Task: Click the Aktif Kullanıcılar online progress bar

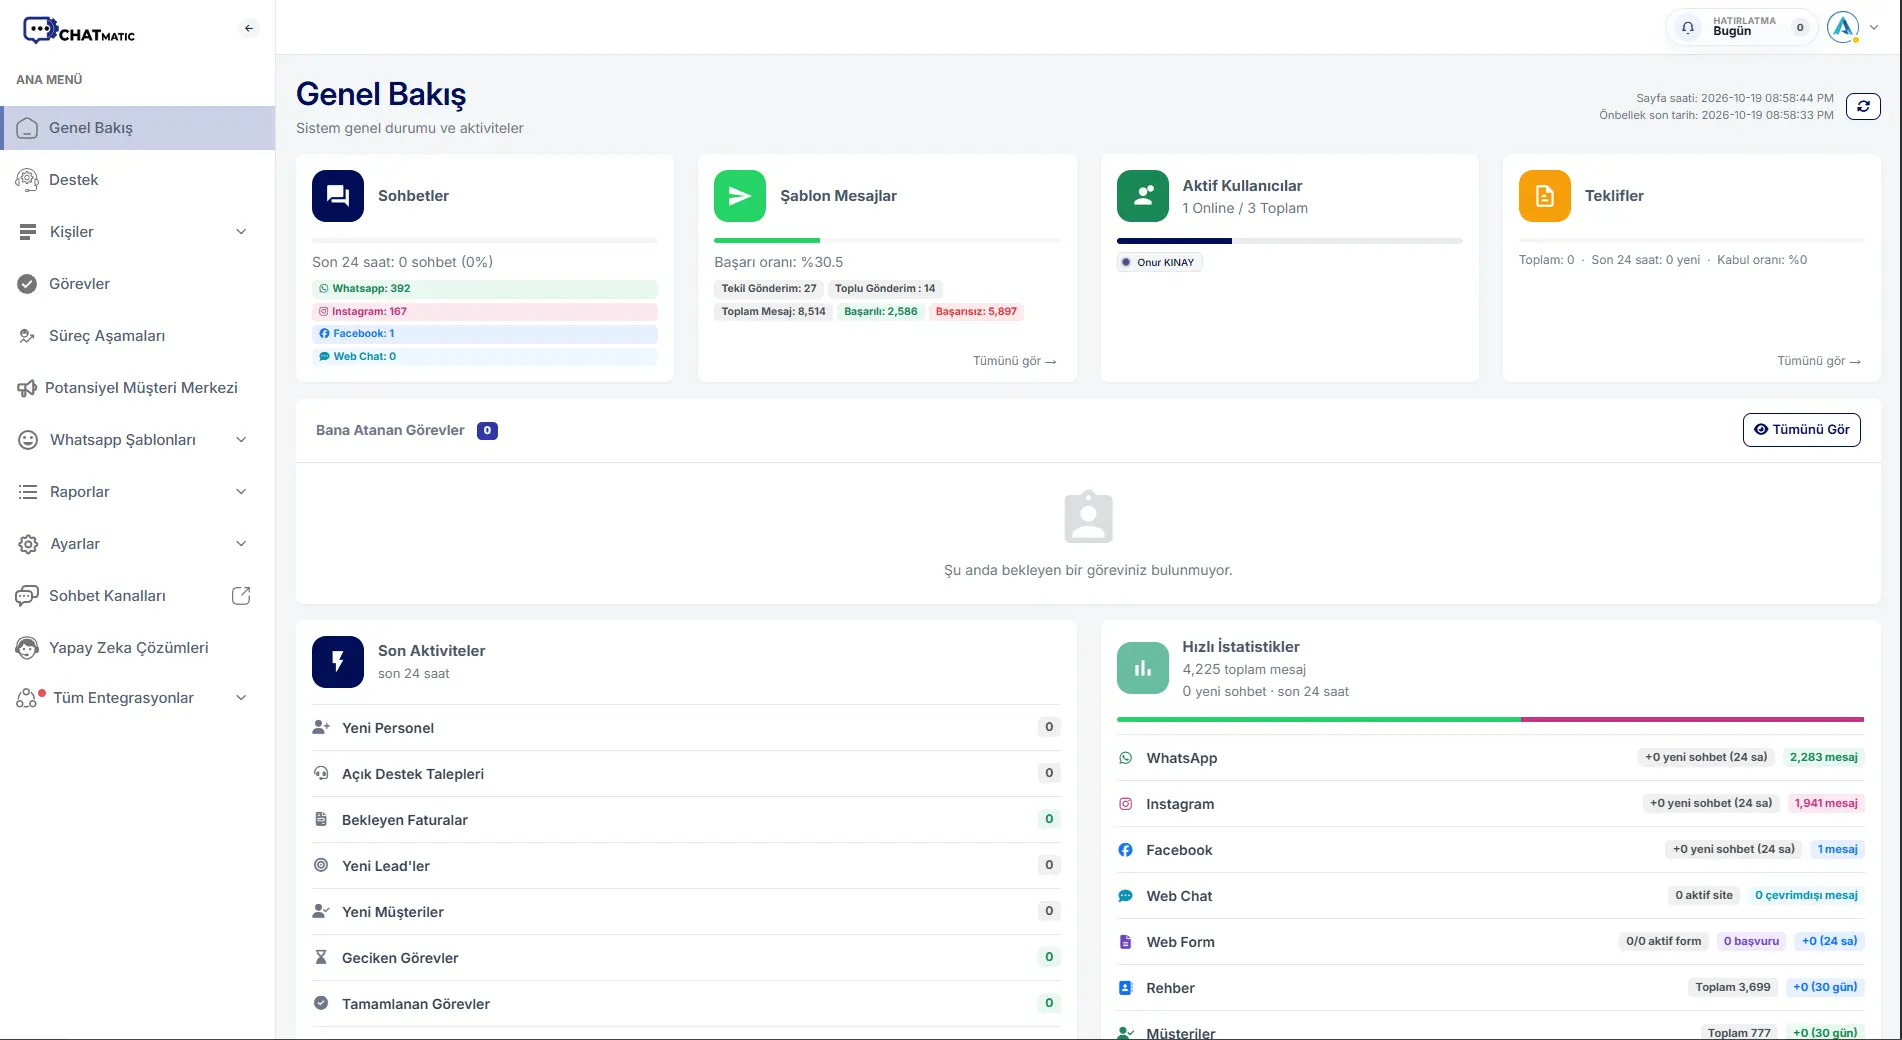Action: (1289, 240)
